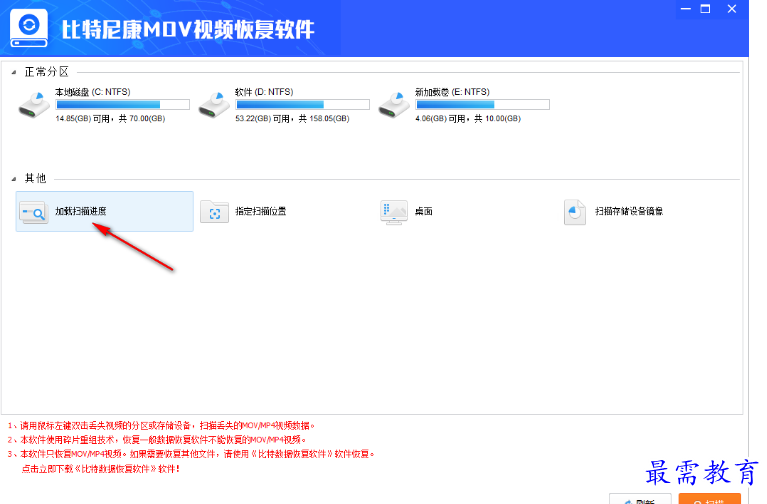Select the local disk C drive icon

(x=34, y=105)
